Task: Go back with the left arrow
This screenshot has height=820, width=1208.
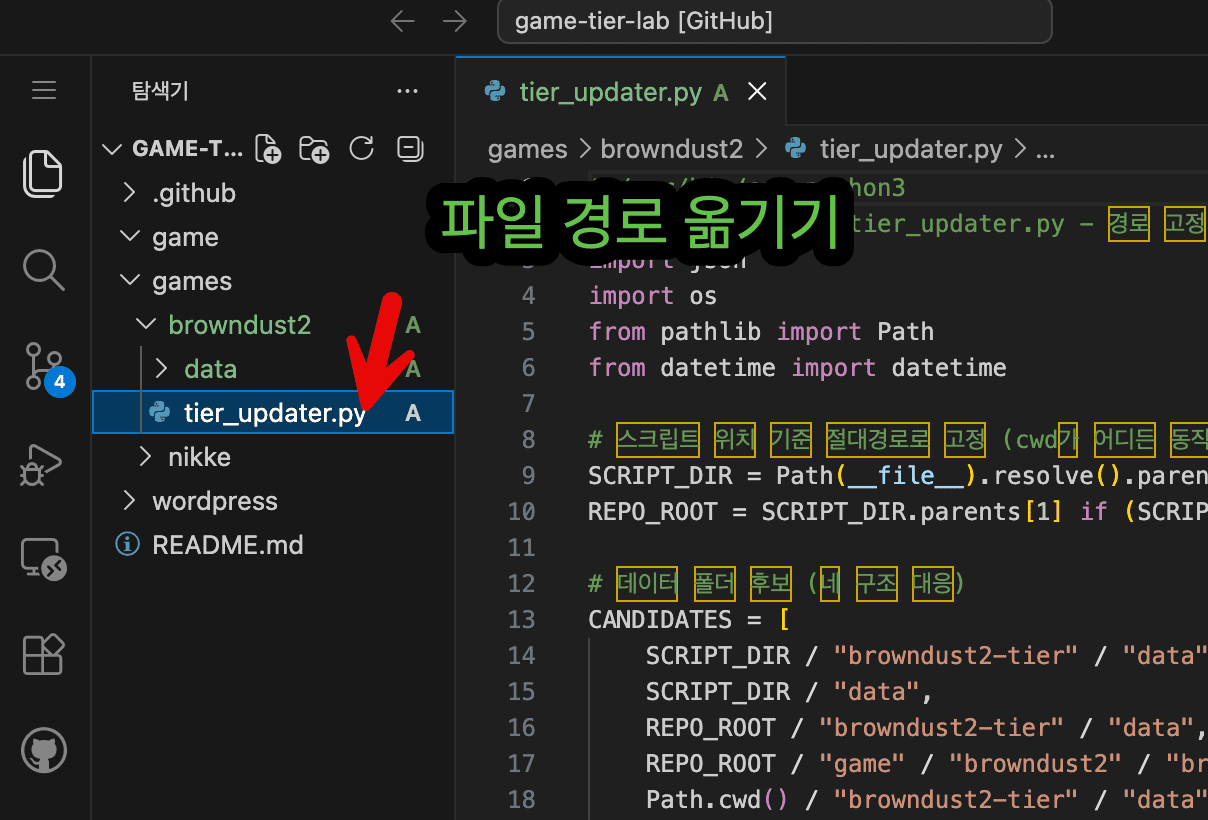Action: click(402, 21)
